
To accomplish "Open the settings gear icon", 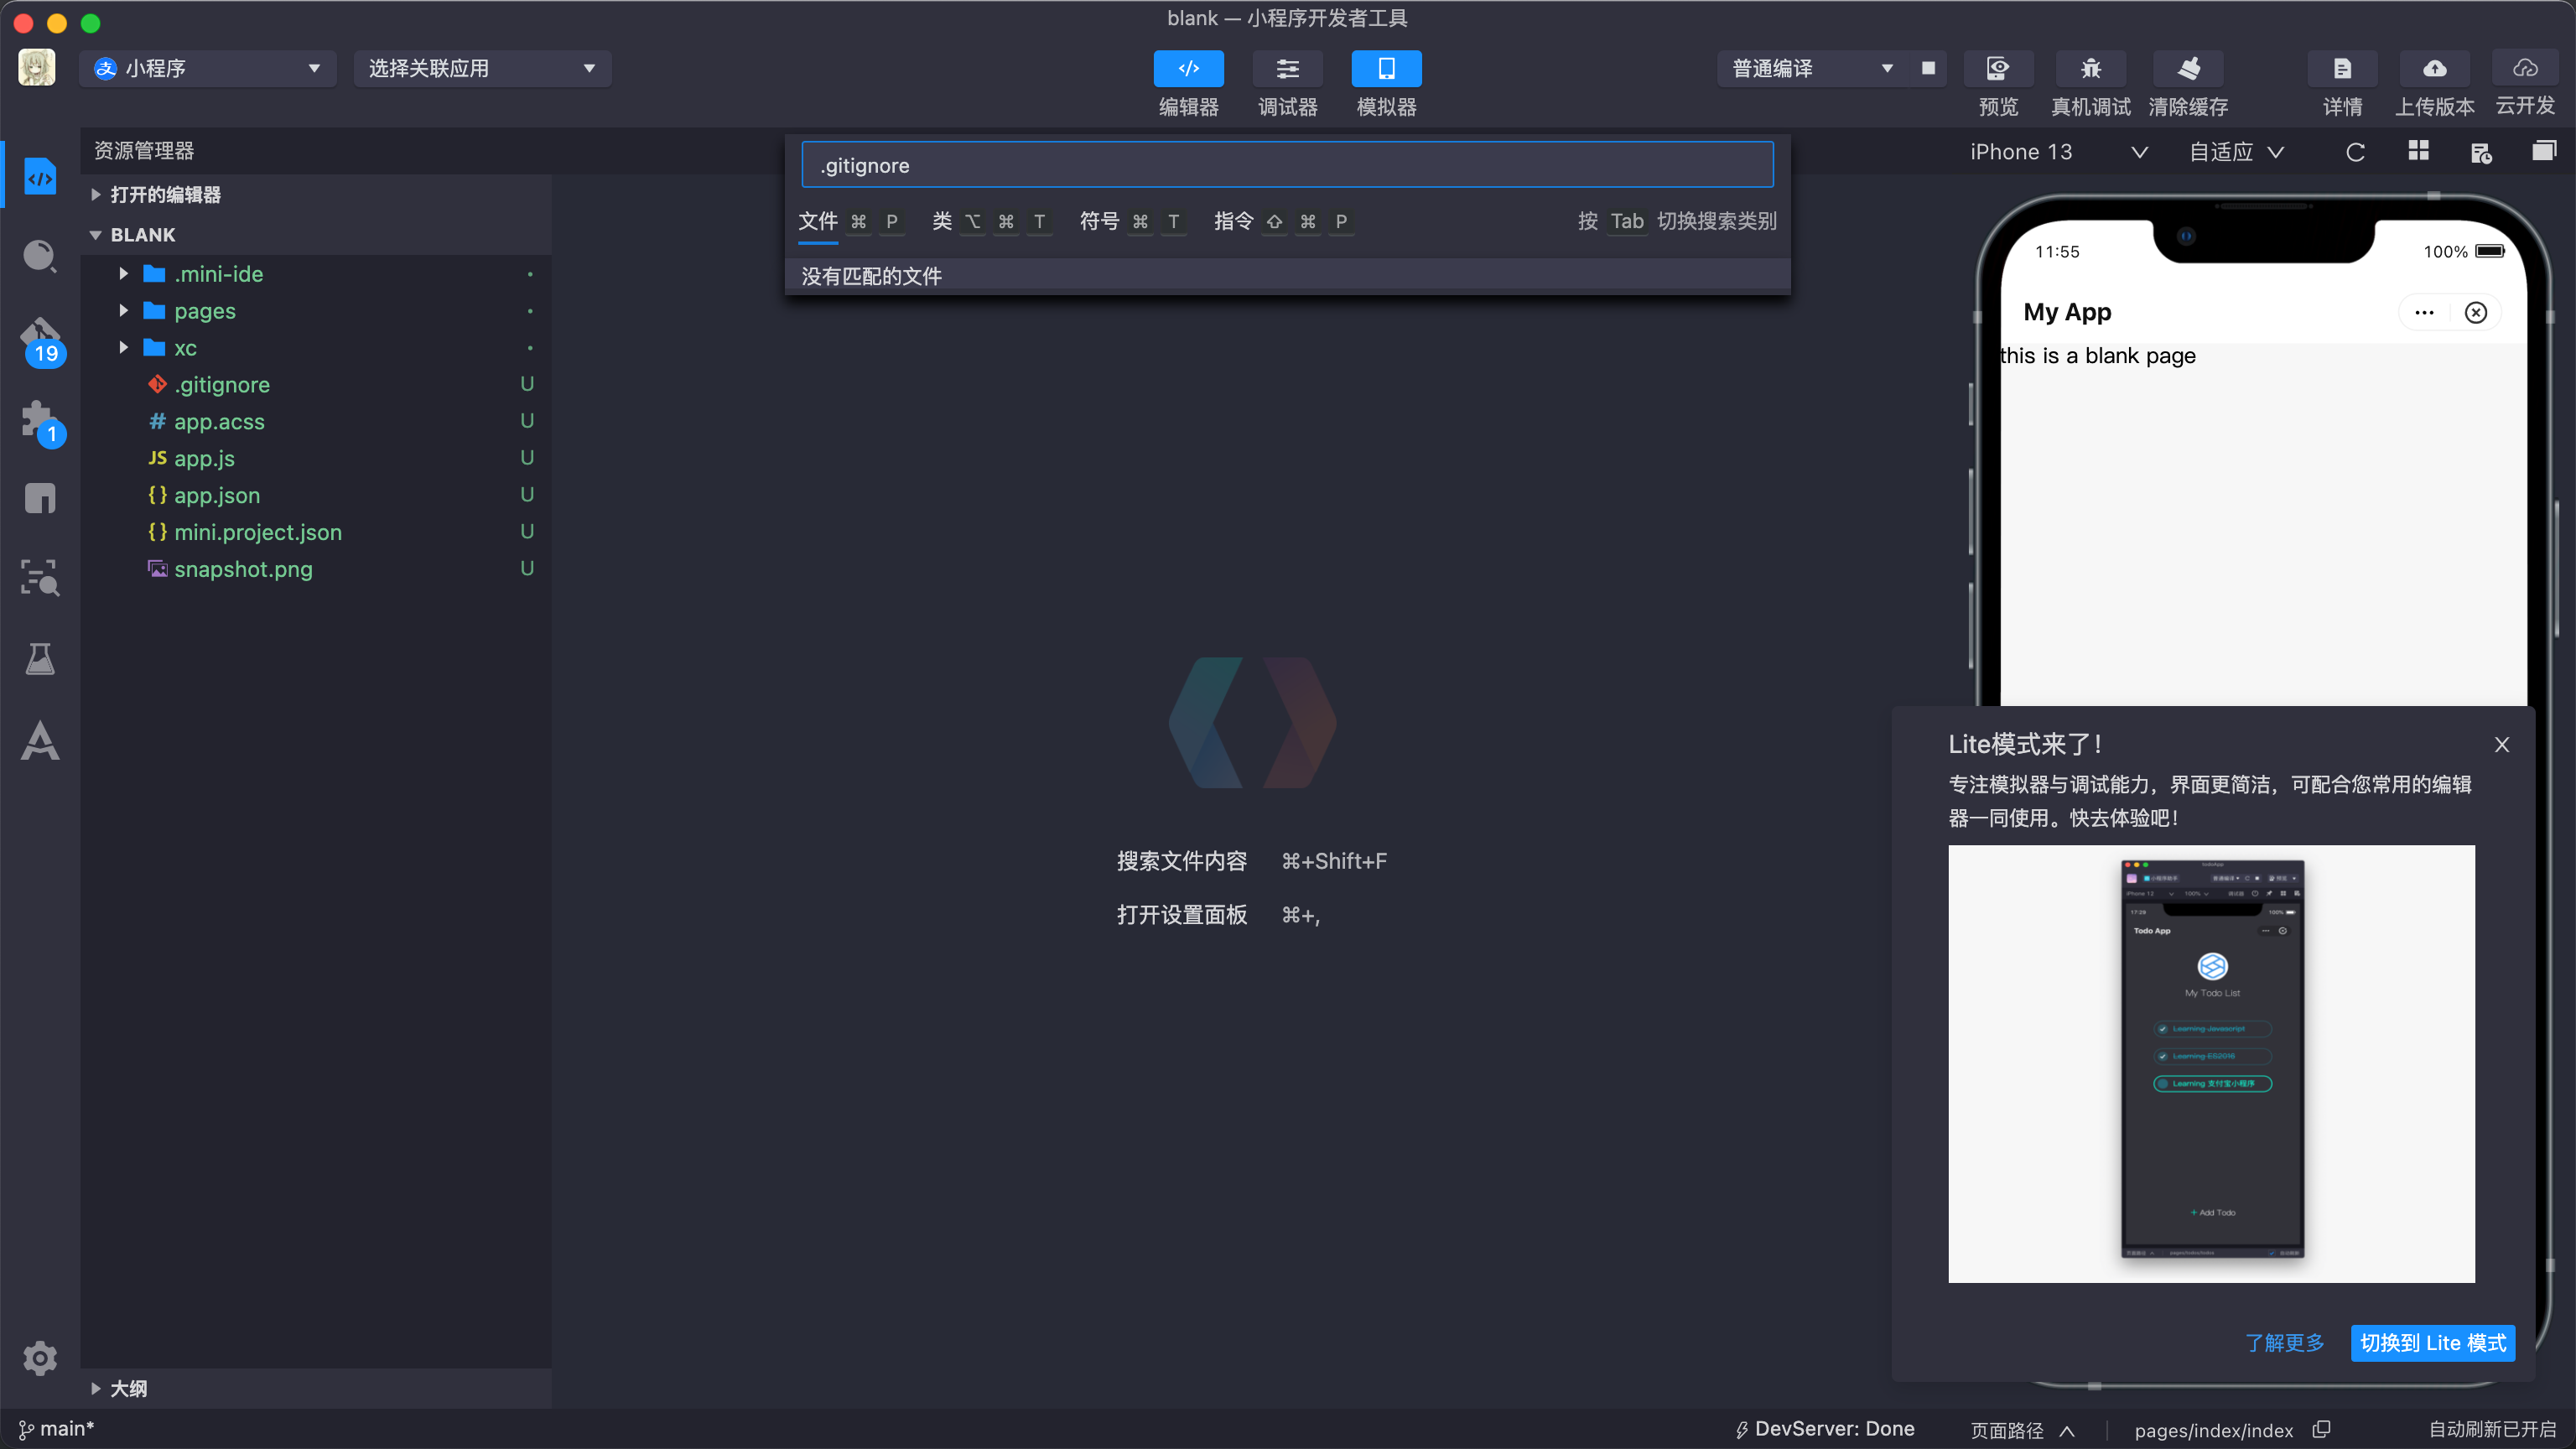I will pyautogui.click(x=40, y=1358).
